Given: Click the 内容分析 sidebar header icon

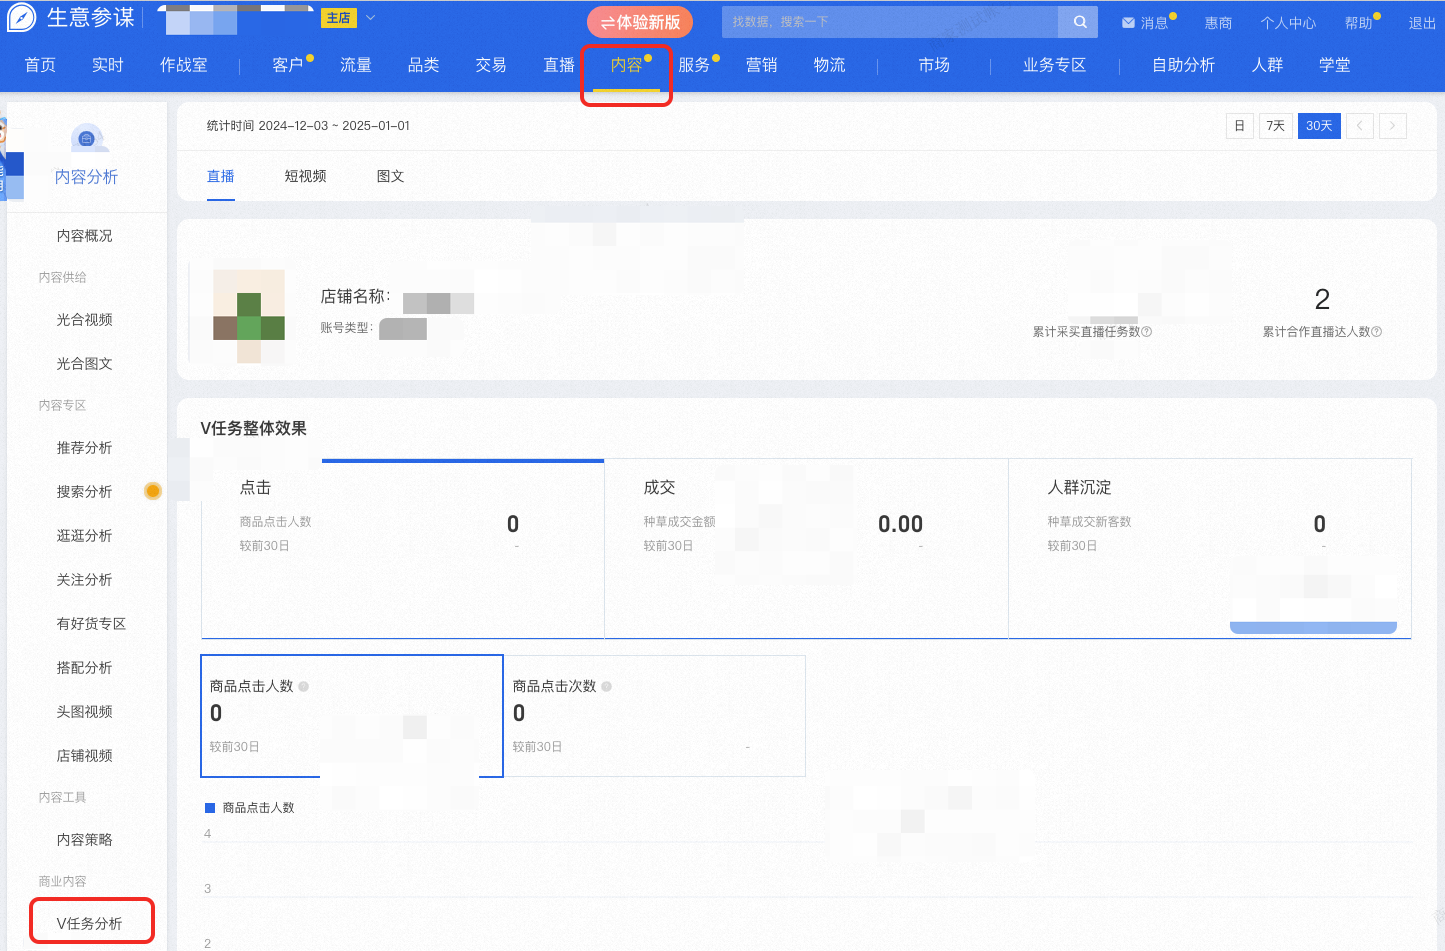Looking at the screenshot, I should pyautogui.click(x=87, y=139).
